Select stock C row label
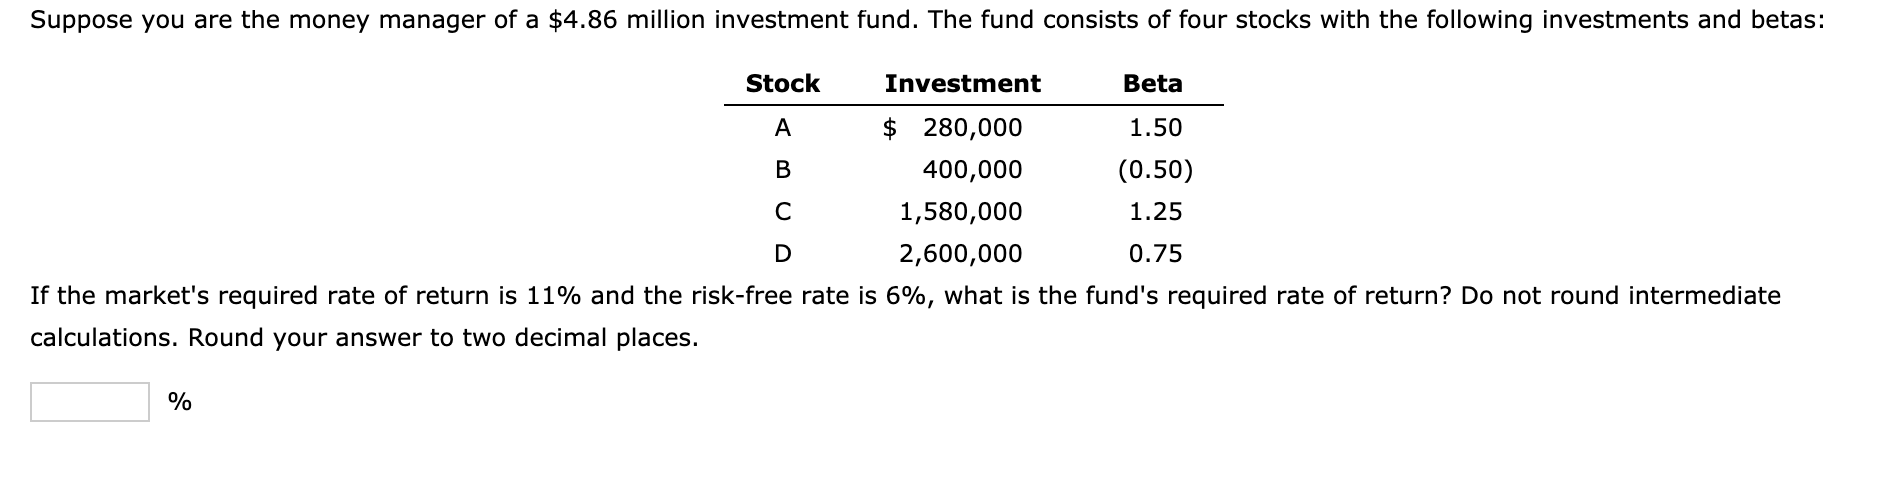Viewport: 1902px width, 490px height. pos(782,212)
